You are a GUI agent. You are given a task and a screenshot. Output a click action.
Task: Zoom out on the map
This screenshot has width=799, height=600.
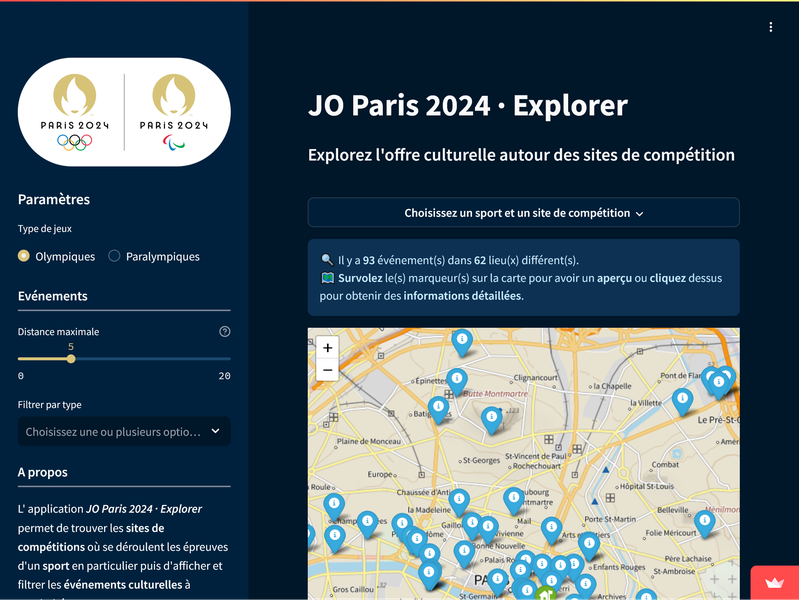coord(328,370)
